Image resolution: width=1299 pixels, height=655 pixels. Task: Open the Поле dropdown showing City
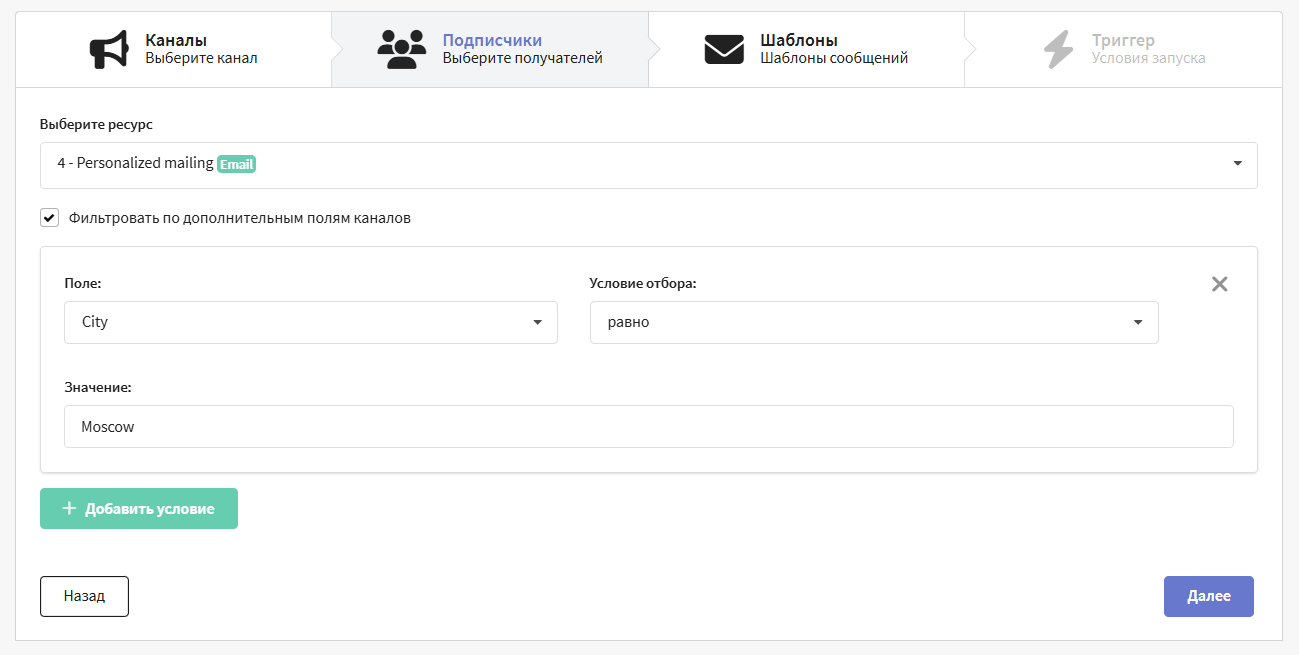pos(310,323)
